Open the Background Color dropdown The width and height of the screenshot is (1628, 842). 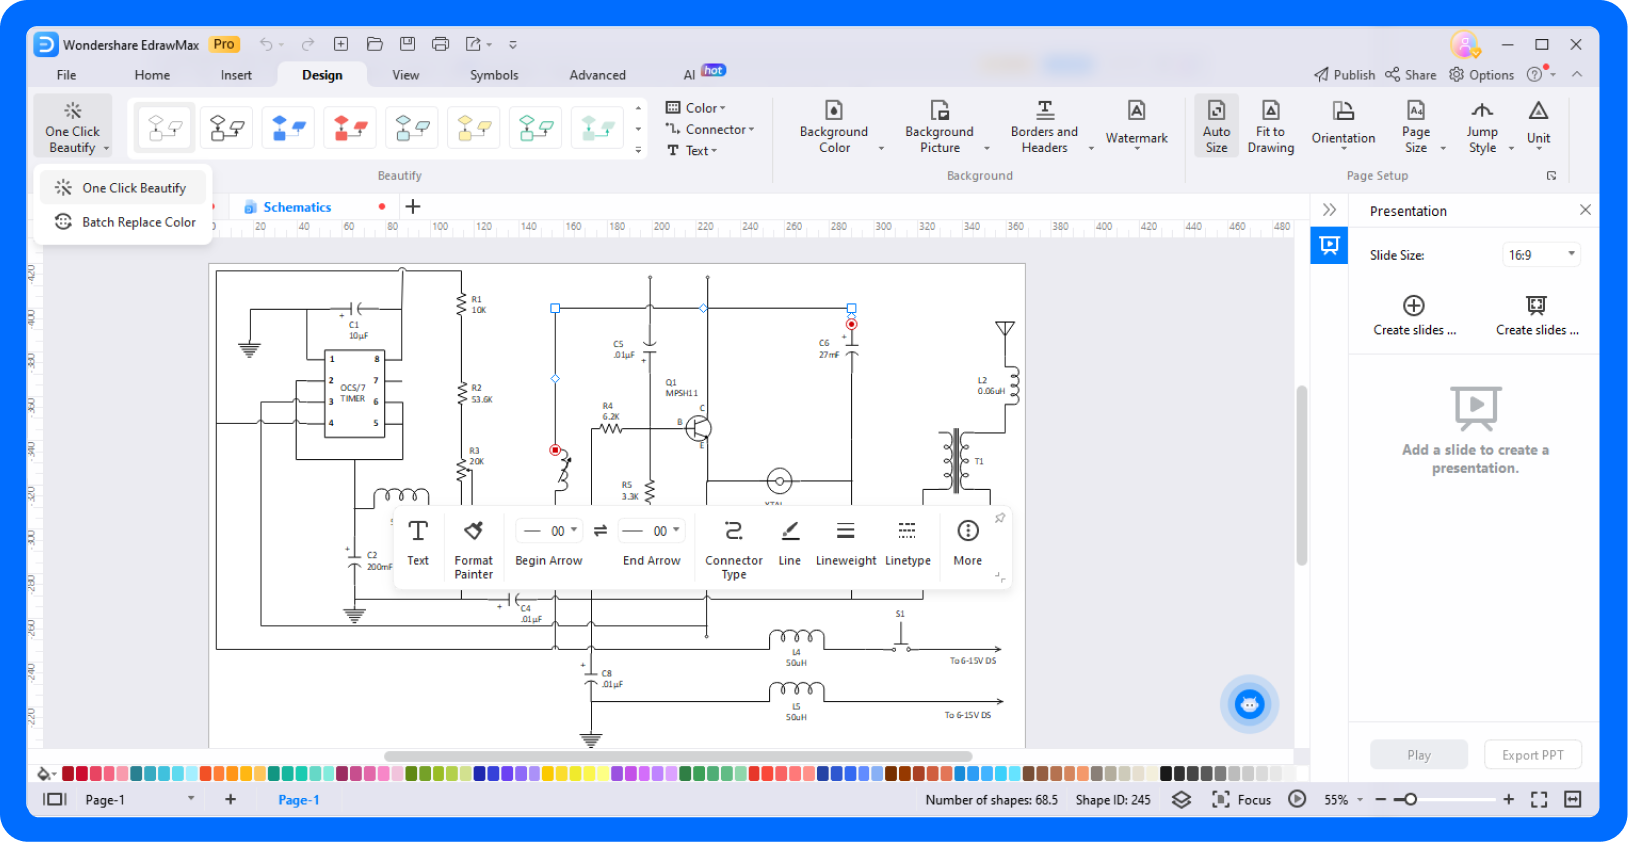coord(881,149)
